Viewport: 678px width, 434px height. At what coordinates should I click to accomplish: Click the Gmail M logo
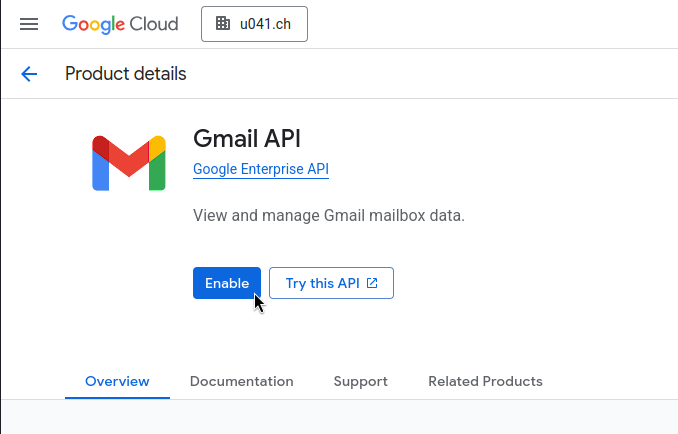129,163
